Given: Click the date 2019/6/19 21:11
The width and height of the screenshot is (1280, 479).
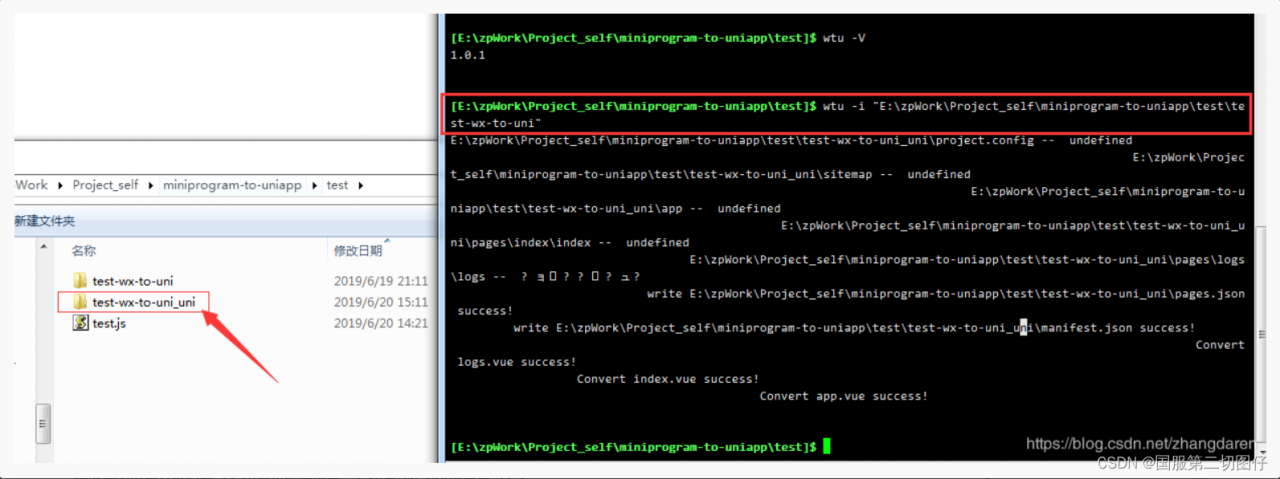Looking at the screenshot, I should point(381,281).
